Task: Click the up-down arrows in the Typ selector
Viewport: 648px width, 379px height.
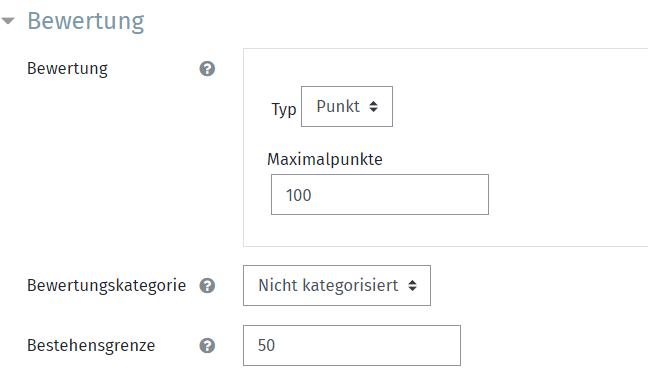Action: pyautogui.click(x=373, y=107)
